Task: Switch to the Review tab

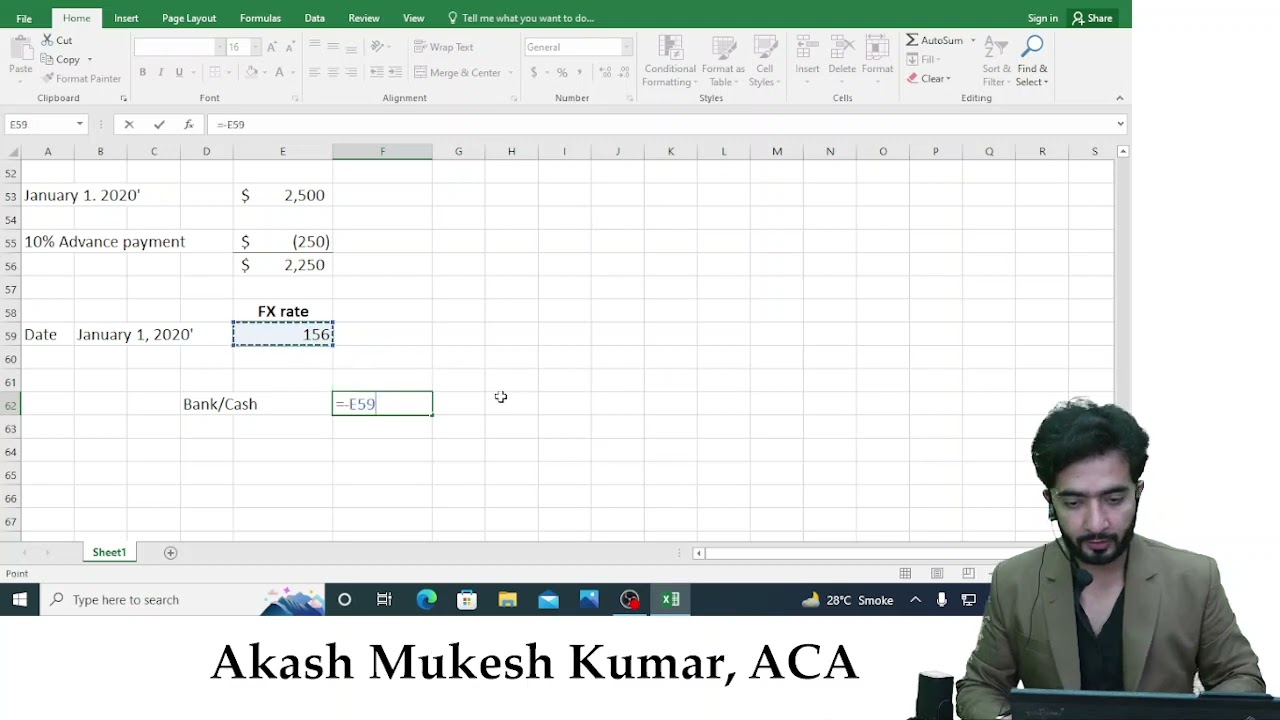Action: (364, 18)
